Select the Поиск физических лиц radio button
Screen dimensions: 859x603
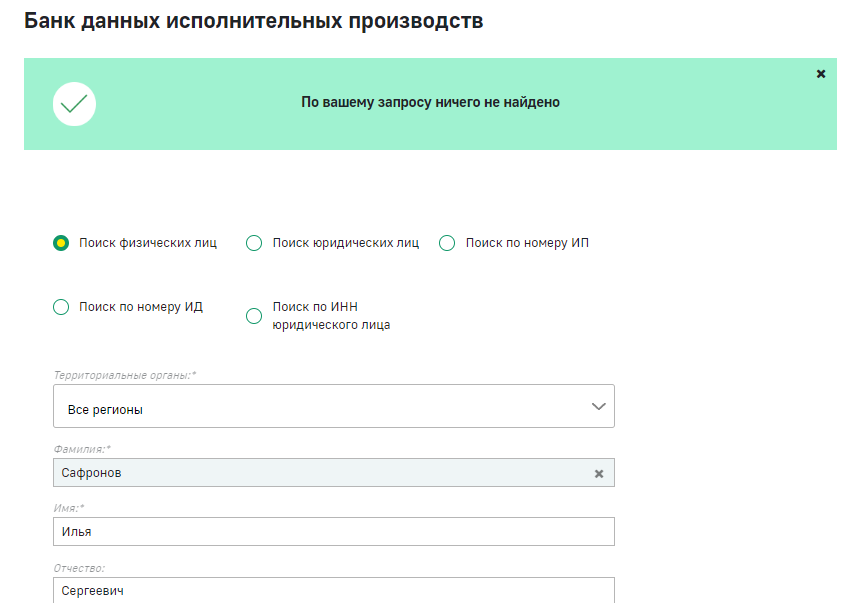61,242
